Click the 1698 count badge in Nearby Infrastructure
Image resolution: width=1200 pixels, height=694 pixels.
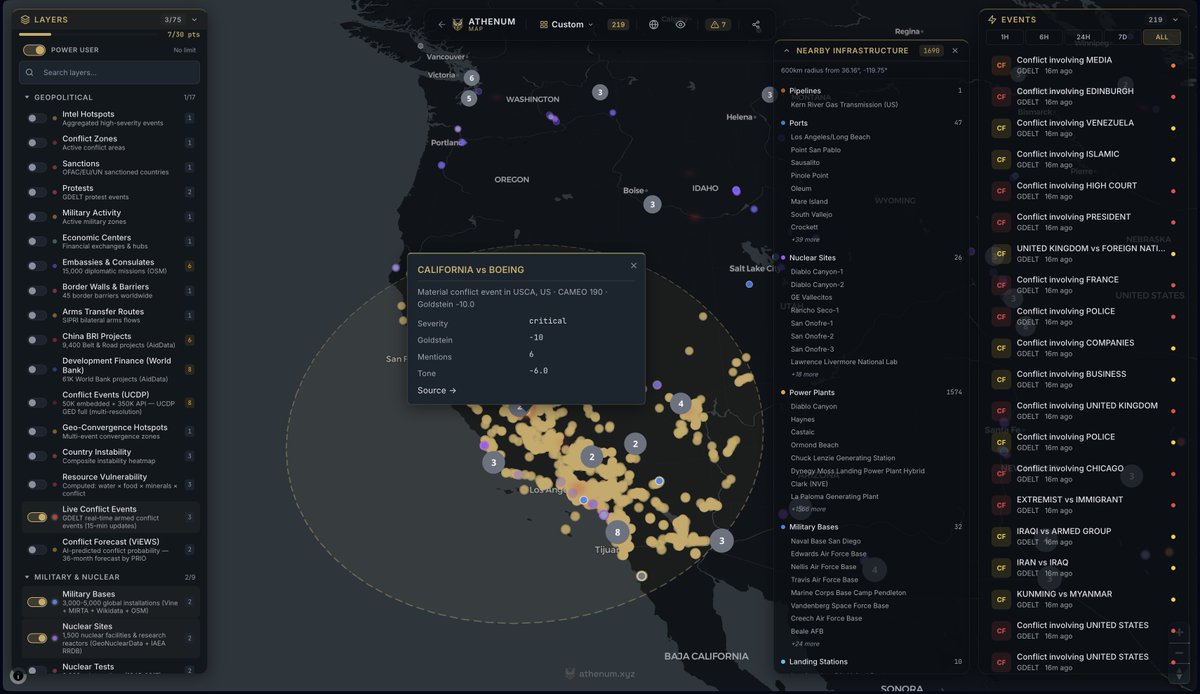click(x=931, y=50)
